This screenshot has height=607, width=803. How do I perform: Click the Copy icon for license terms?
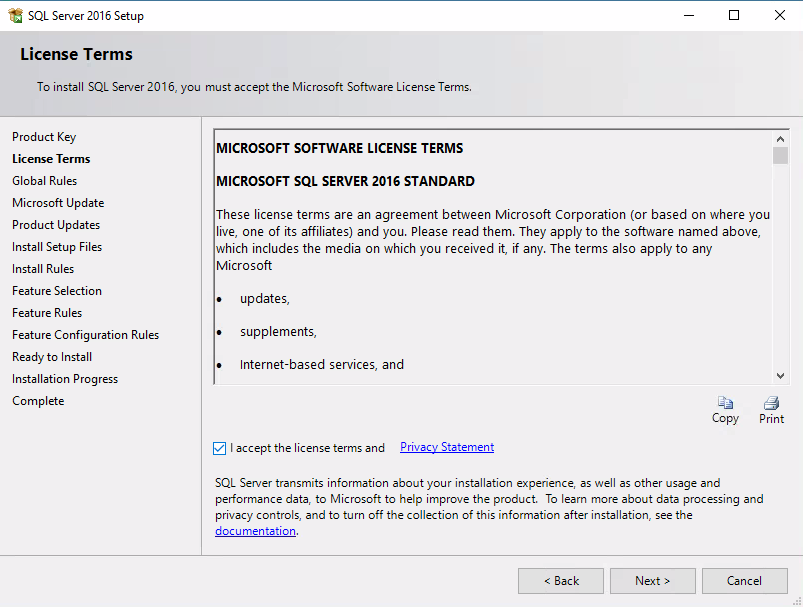725,404
